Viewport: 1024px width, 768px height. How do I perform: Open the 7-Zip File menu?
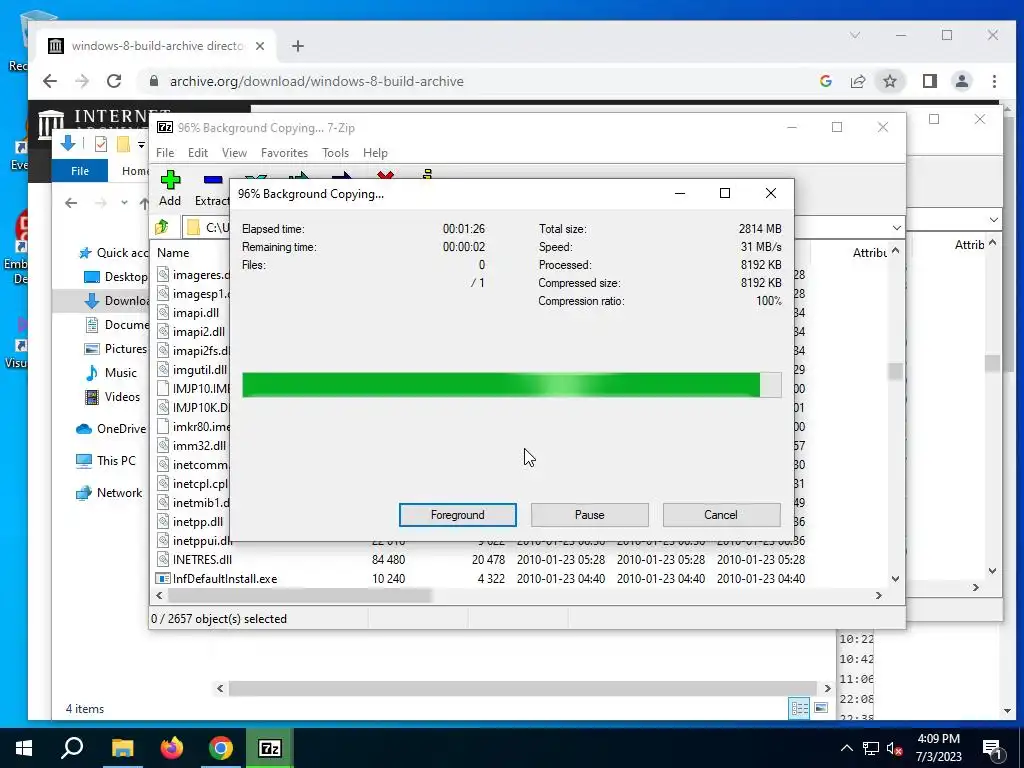(165, 153)
